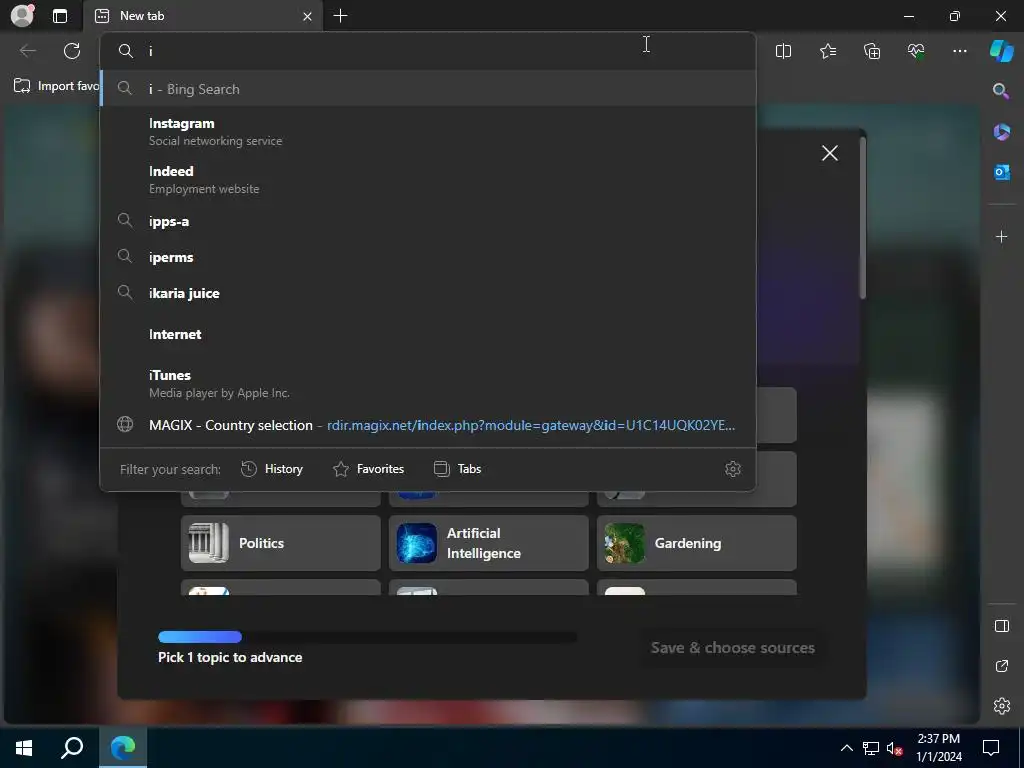The width and height of the screenshot is (1024, 768).
Task: Choose the Internet suggestion
Action: pyautogui.click(x=428, y=334)
